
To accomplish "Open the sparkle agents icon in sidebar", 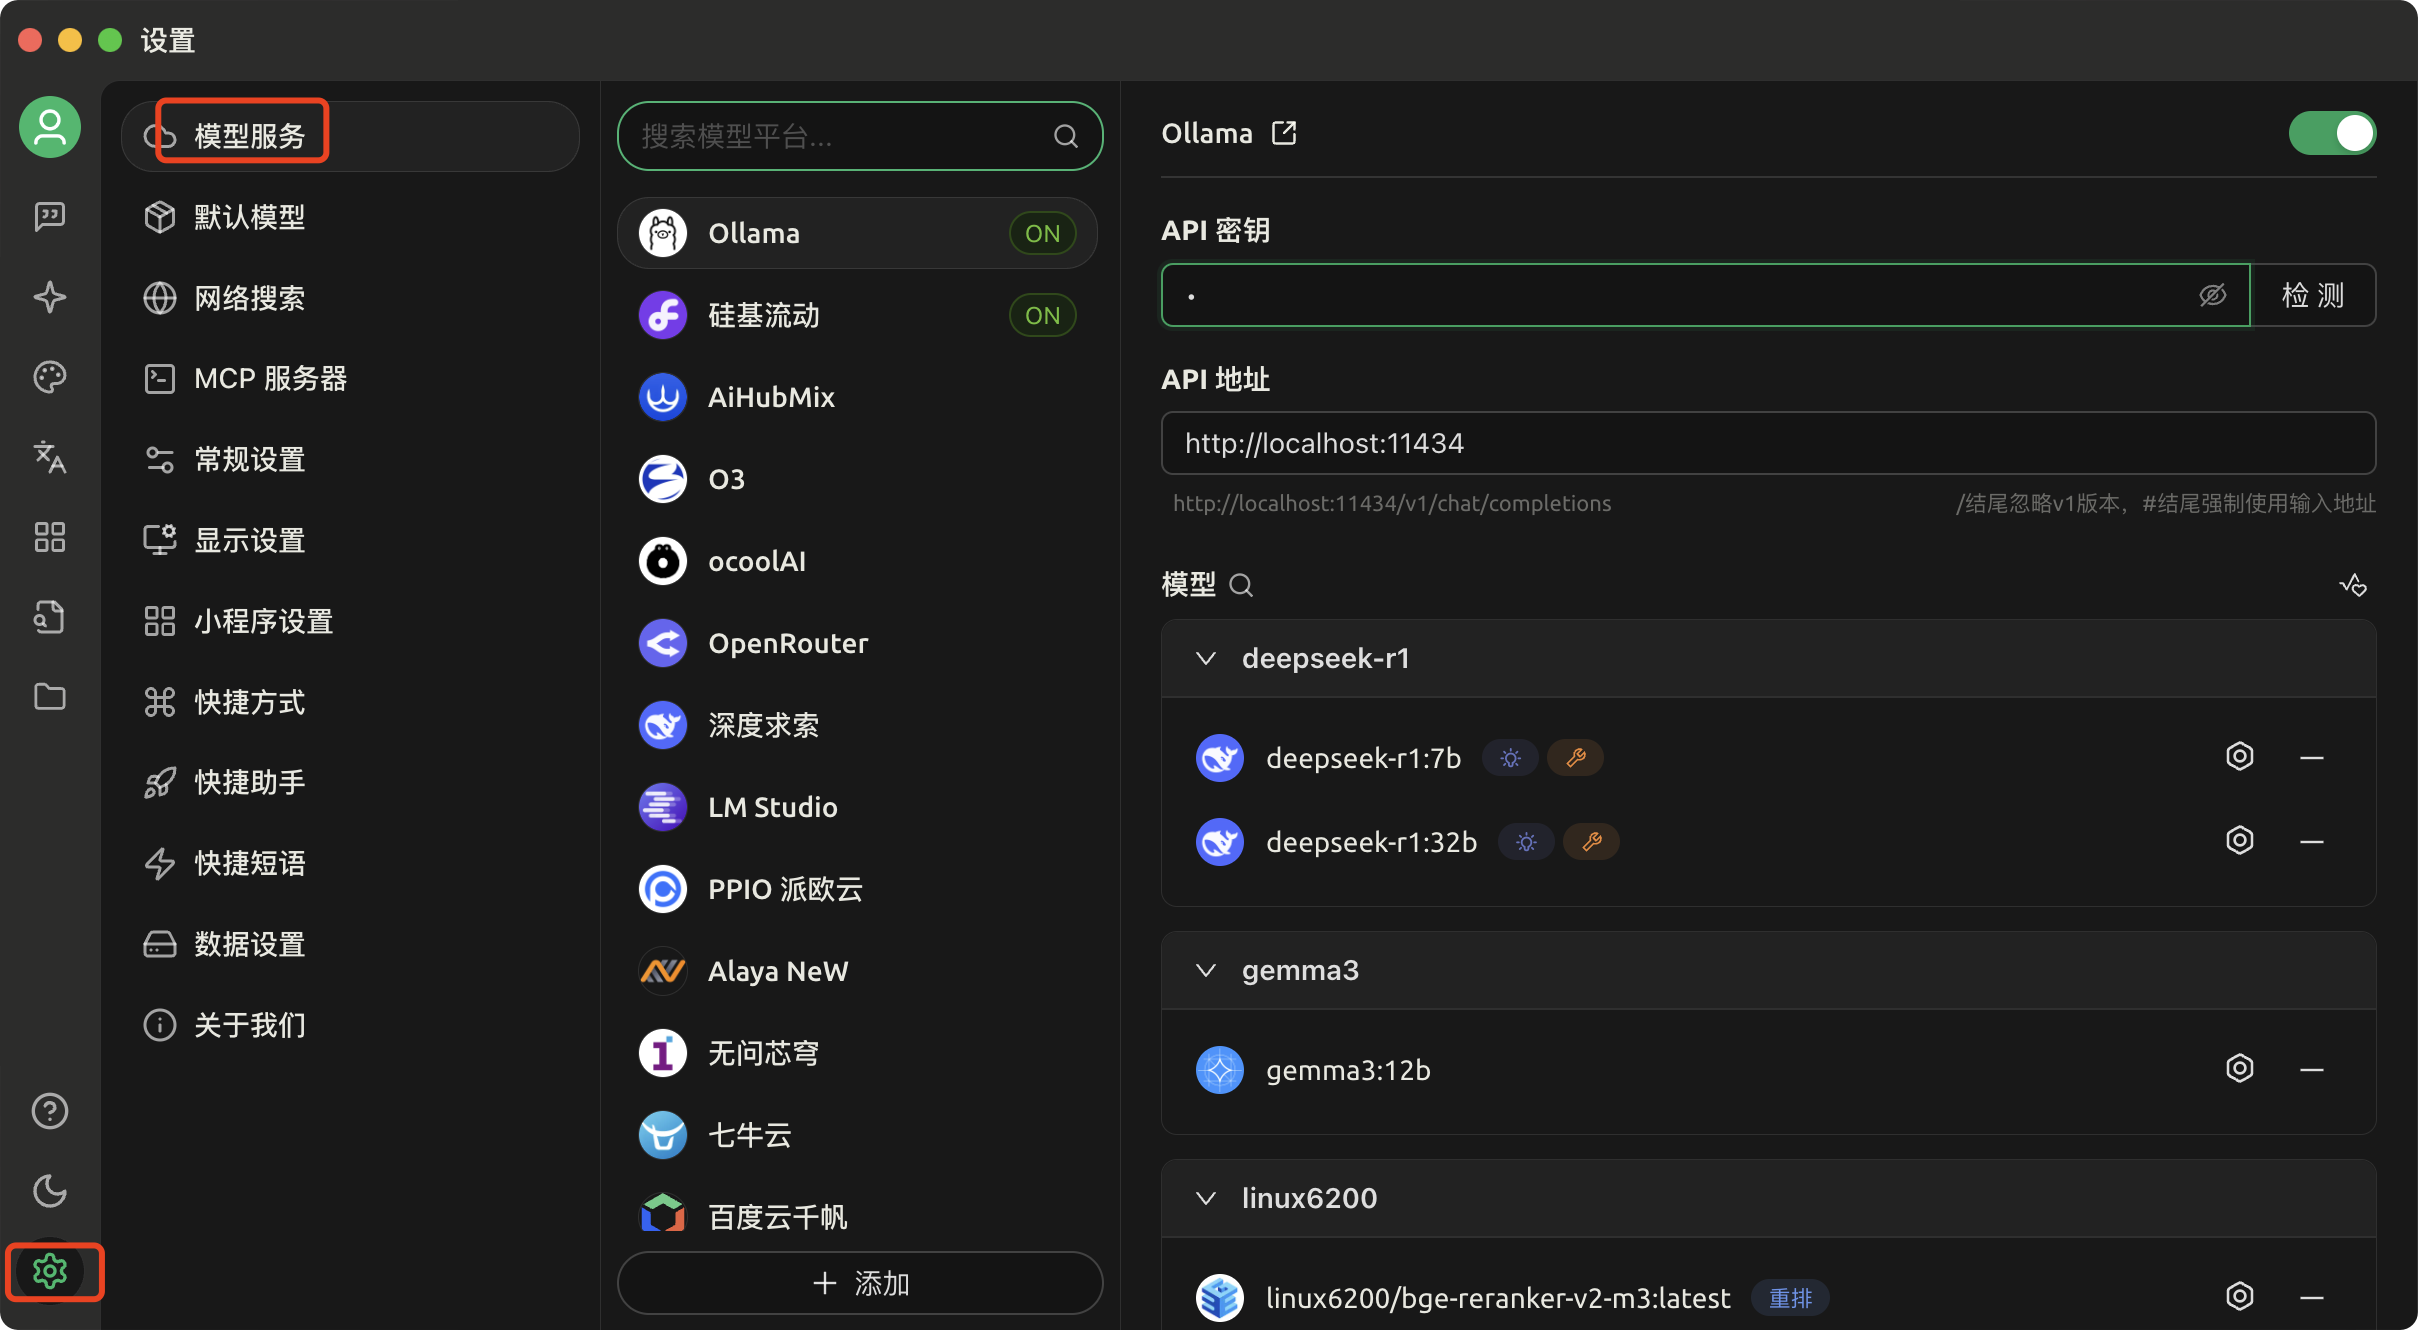I will point(50,297).
